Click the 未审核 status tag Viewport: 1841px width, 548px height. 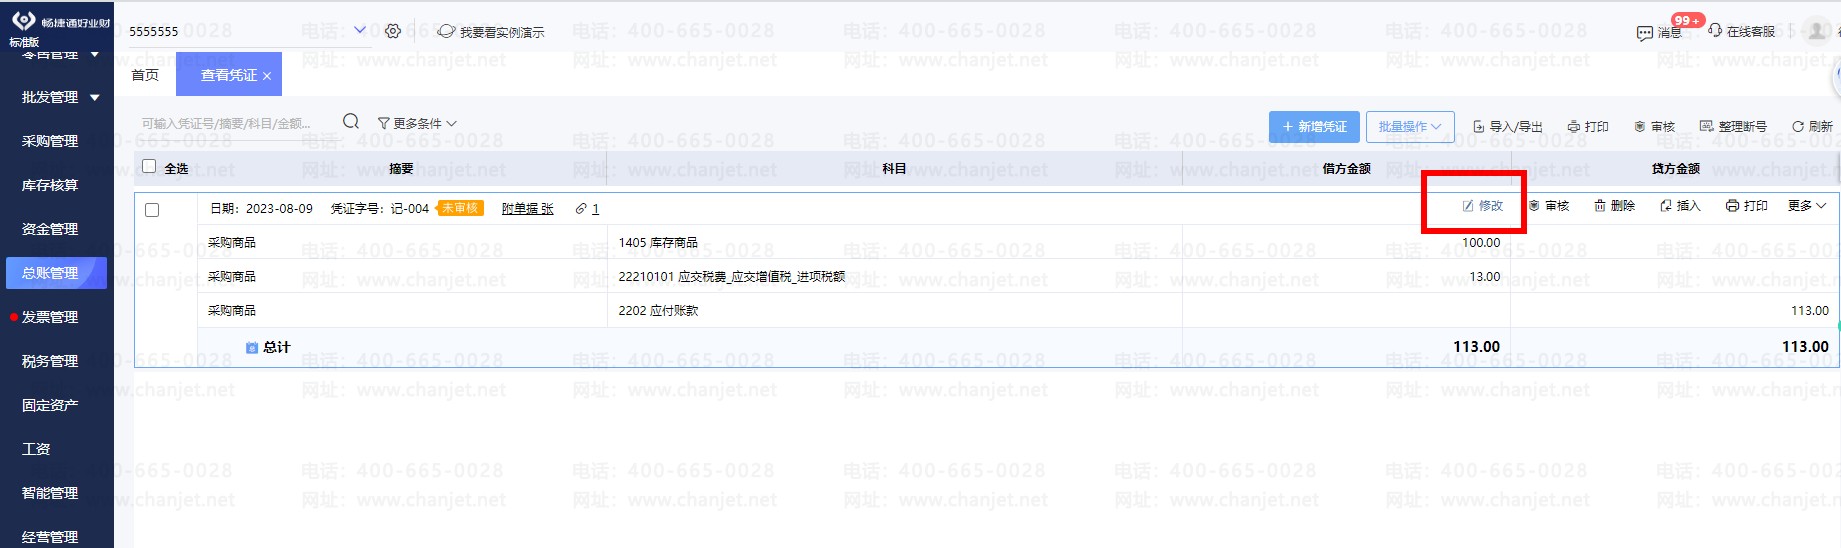(x=460, y=208)
